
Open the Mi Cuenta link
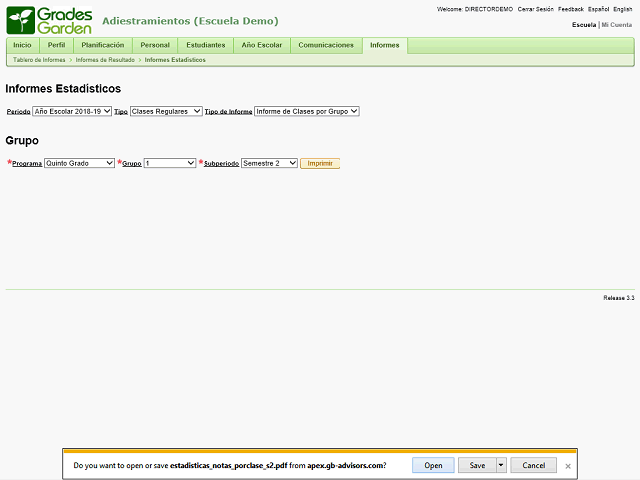click(617, 24)
